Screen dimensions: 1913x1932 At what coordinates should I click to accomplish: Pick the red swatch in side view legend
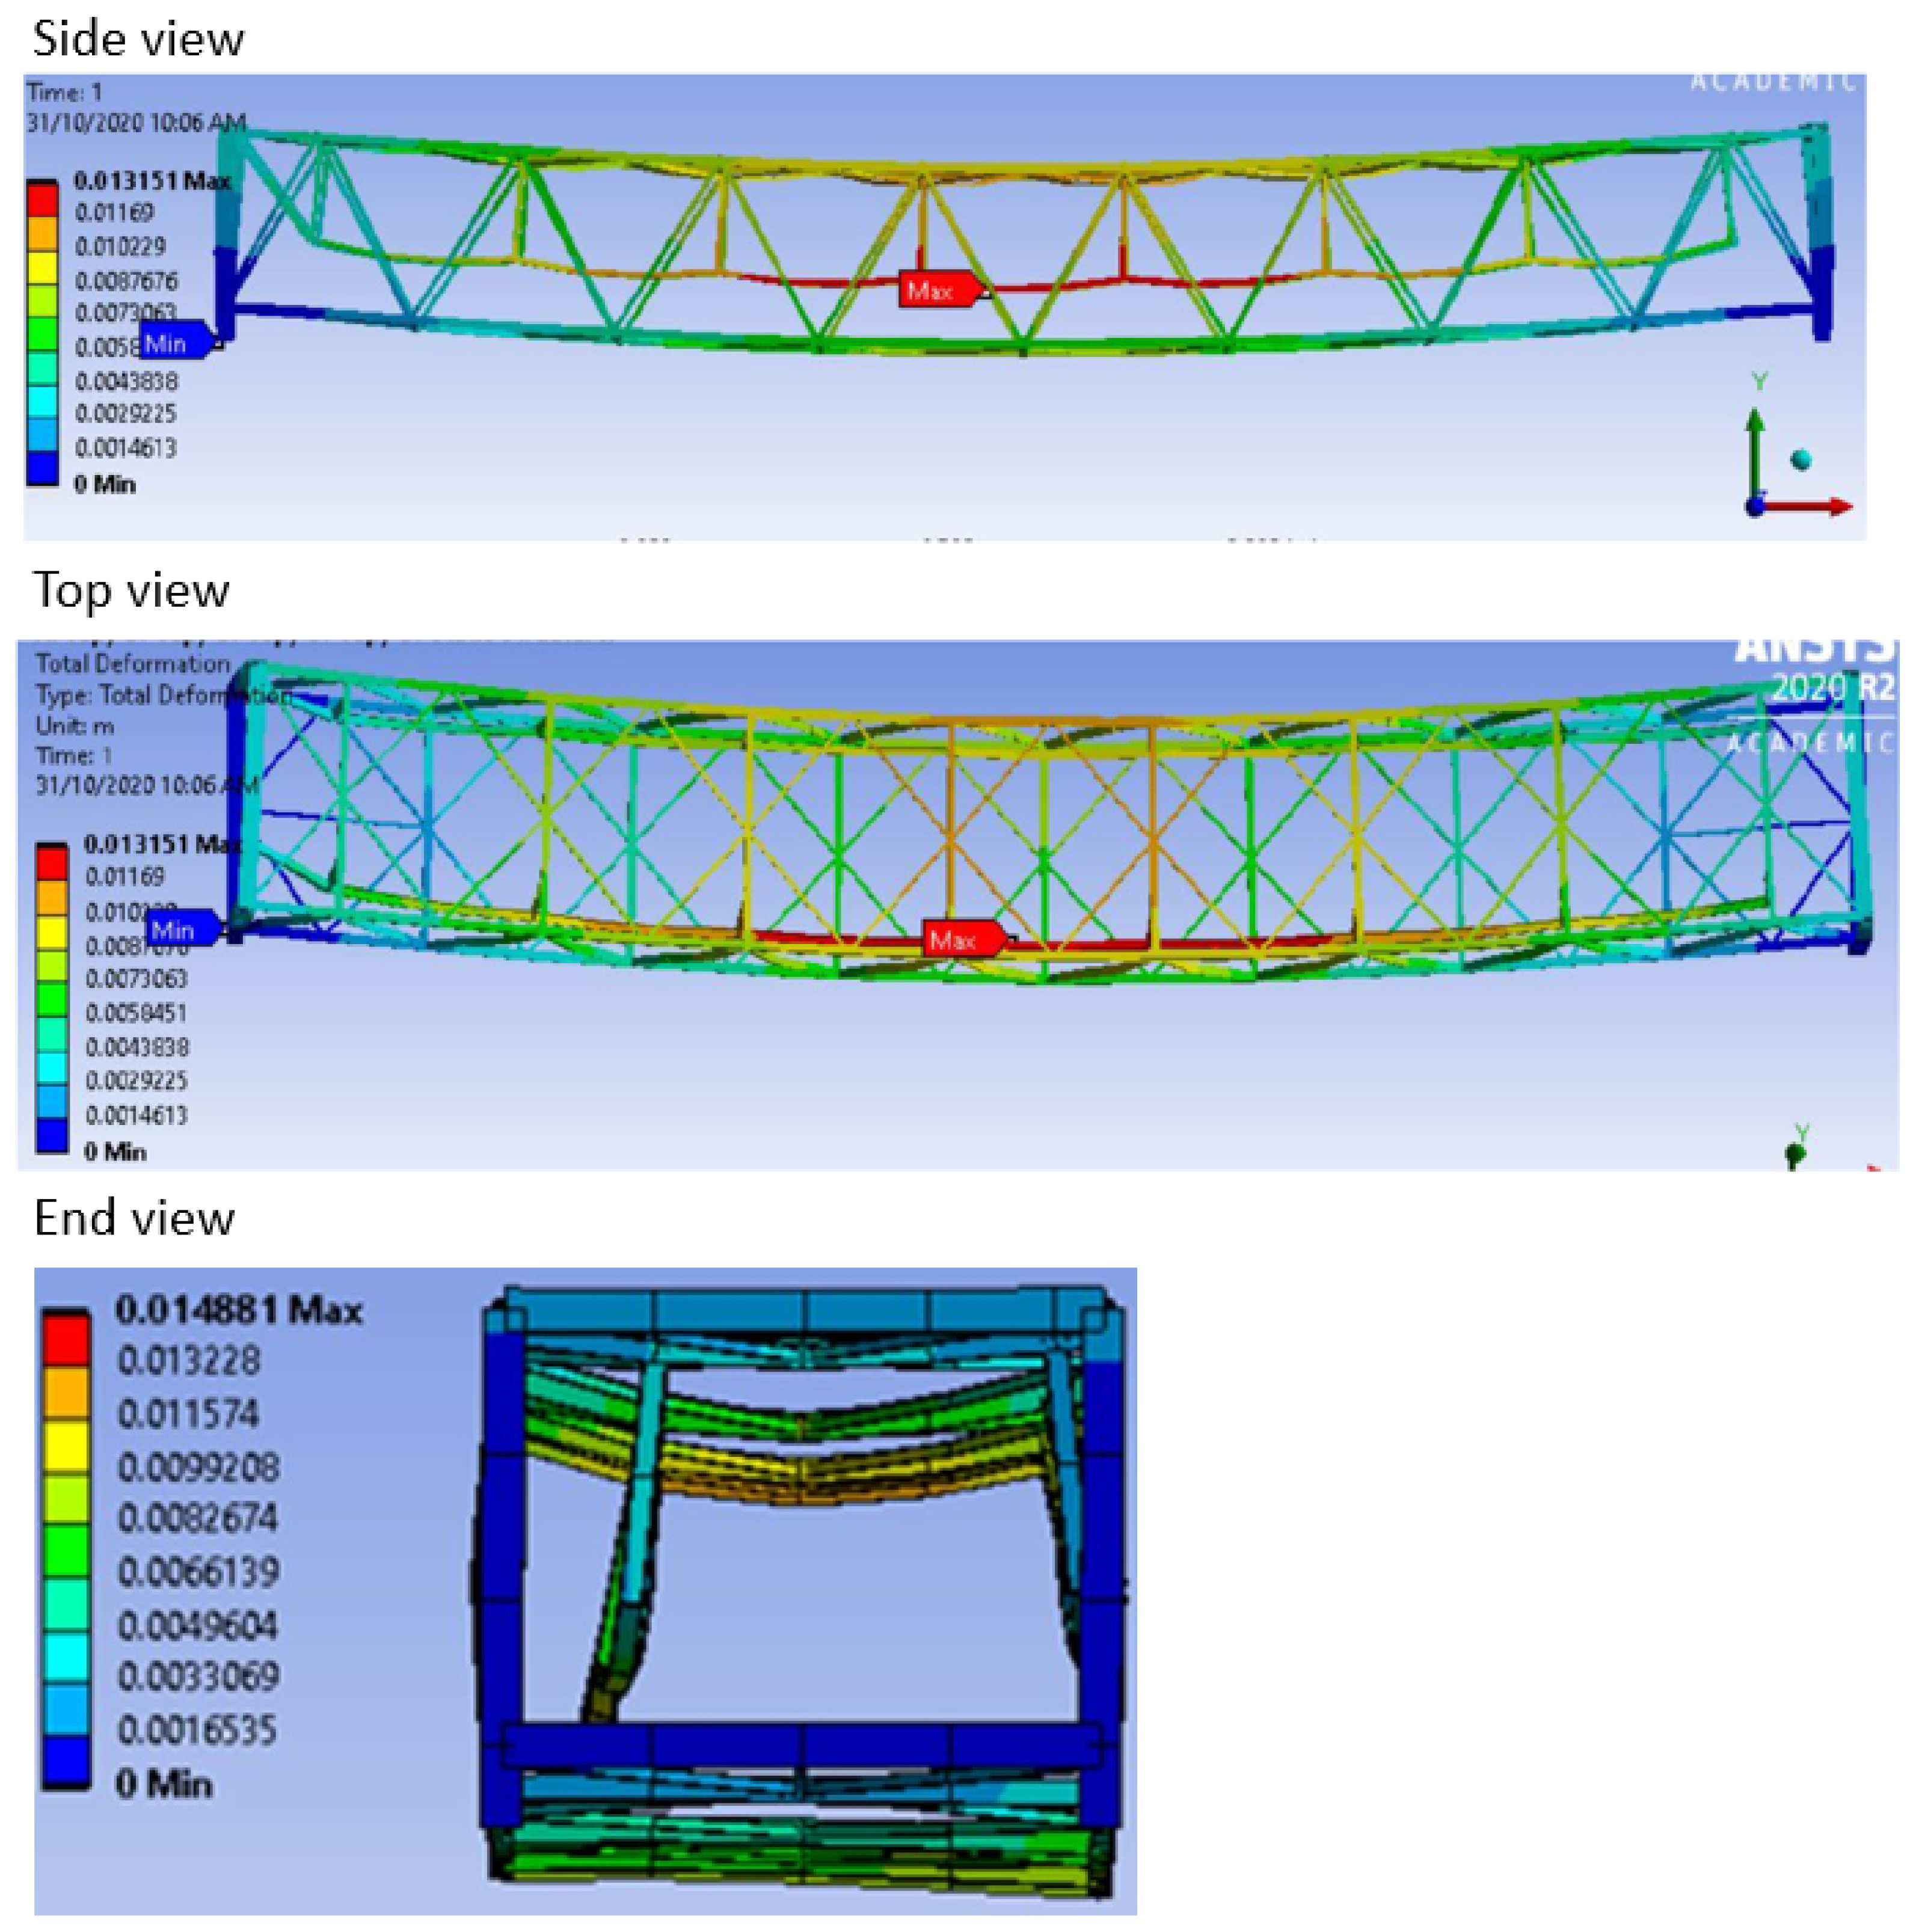[x=42, y=199]
